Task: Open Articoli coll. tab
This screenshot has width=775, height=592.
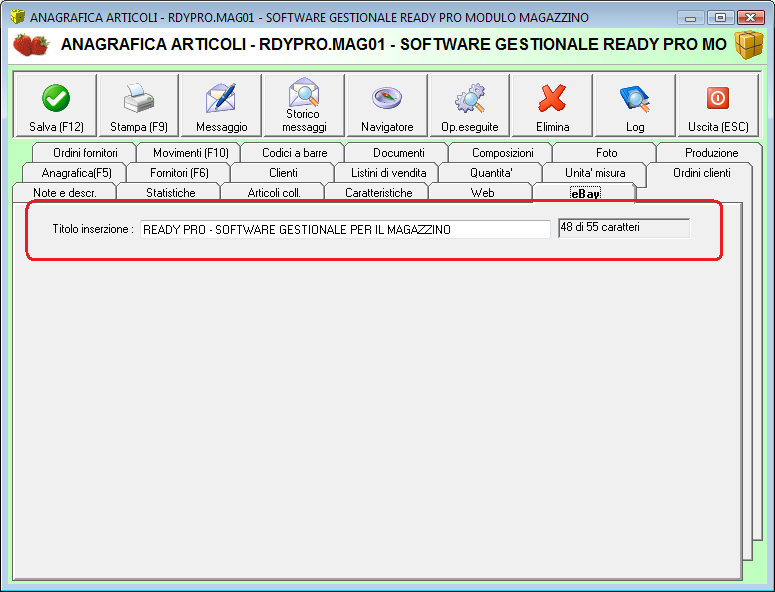Action: (x=274, y=193)
